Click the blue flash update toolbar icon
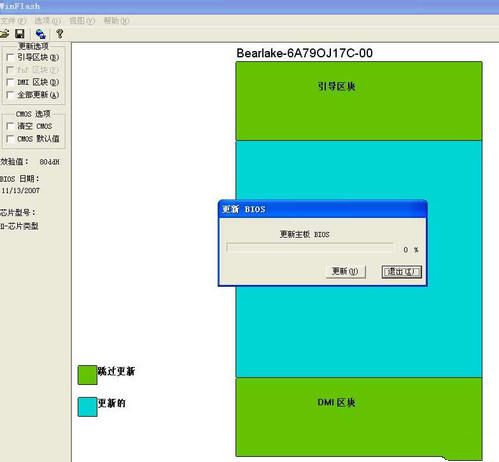This screenshot has height=462, width=499. [40, 34]
